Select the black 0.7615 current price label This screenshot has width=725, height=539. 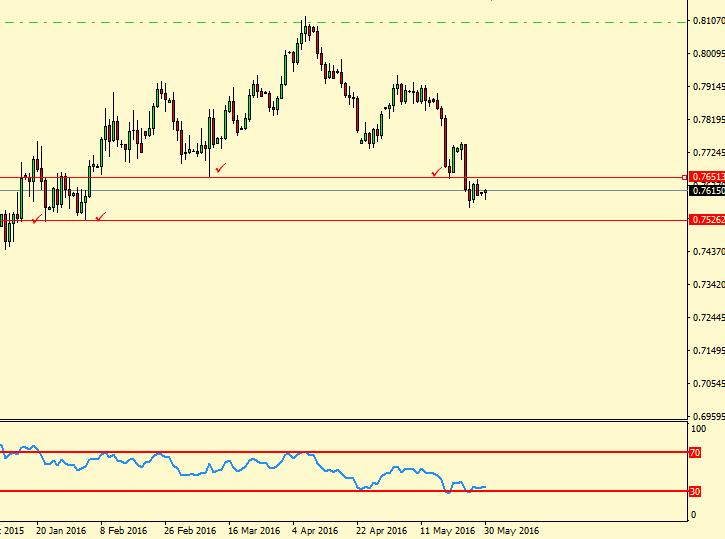tap(707, 190)
